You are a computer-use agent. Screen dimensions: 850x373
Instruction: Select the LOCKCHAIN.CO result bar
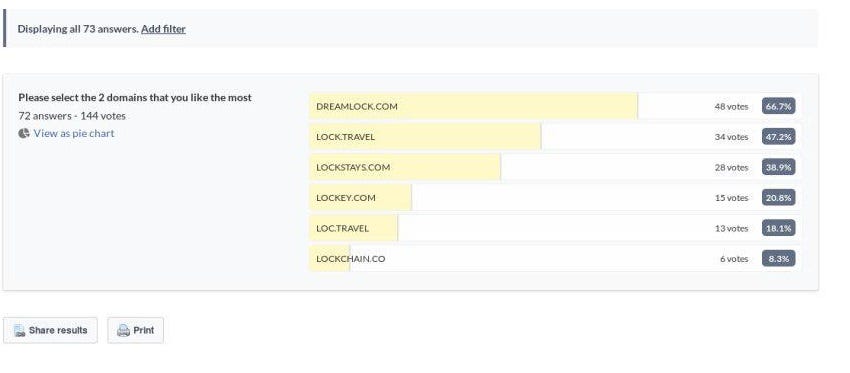pyautogui.click(x=555, y=259)
